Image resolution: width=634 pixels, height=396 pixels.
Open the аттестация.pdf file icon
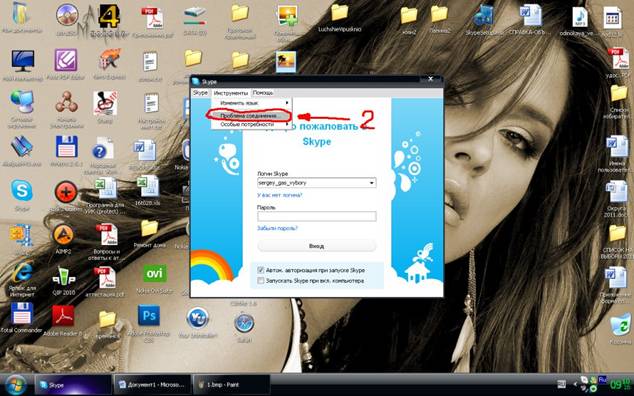[104, 277]
